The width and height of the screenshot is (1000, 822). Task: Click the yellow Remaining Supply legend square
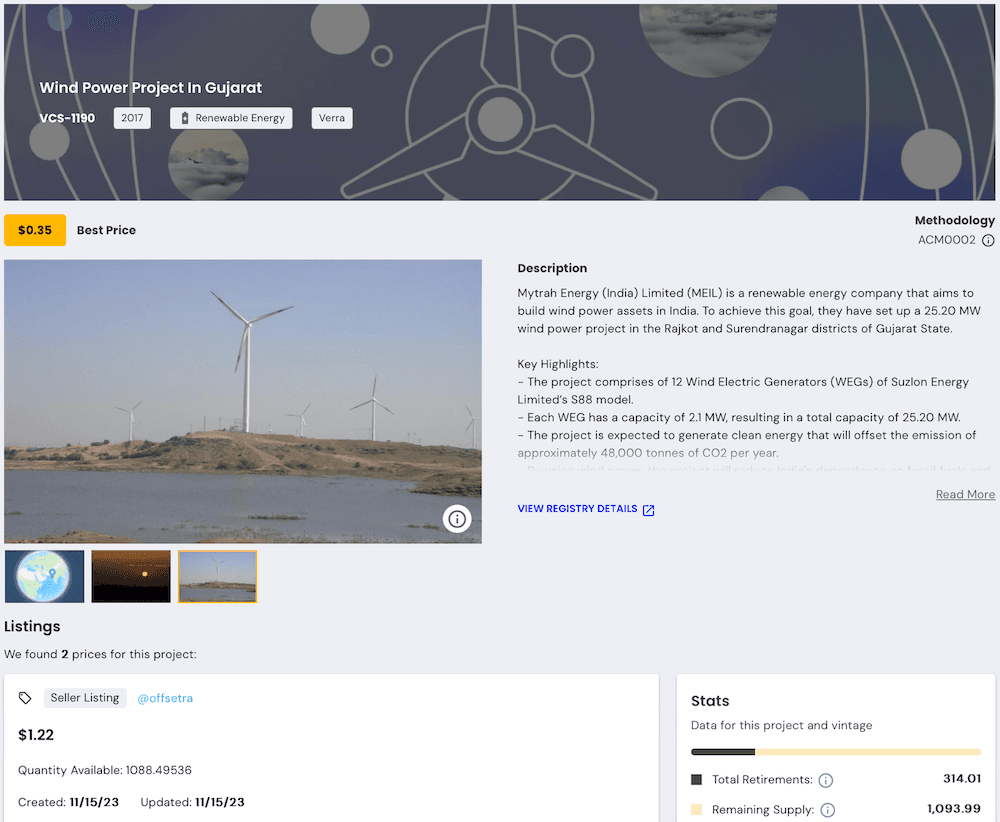[697, 810]
